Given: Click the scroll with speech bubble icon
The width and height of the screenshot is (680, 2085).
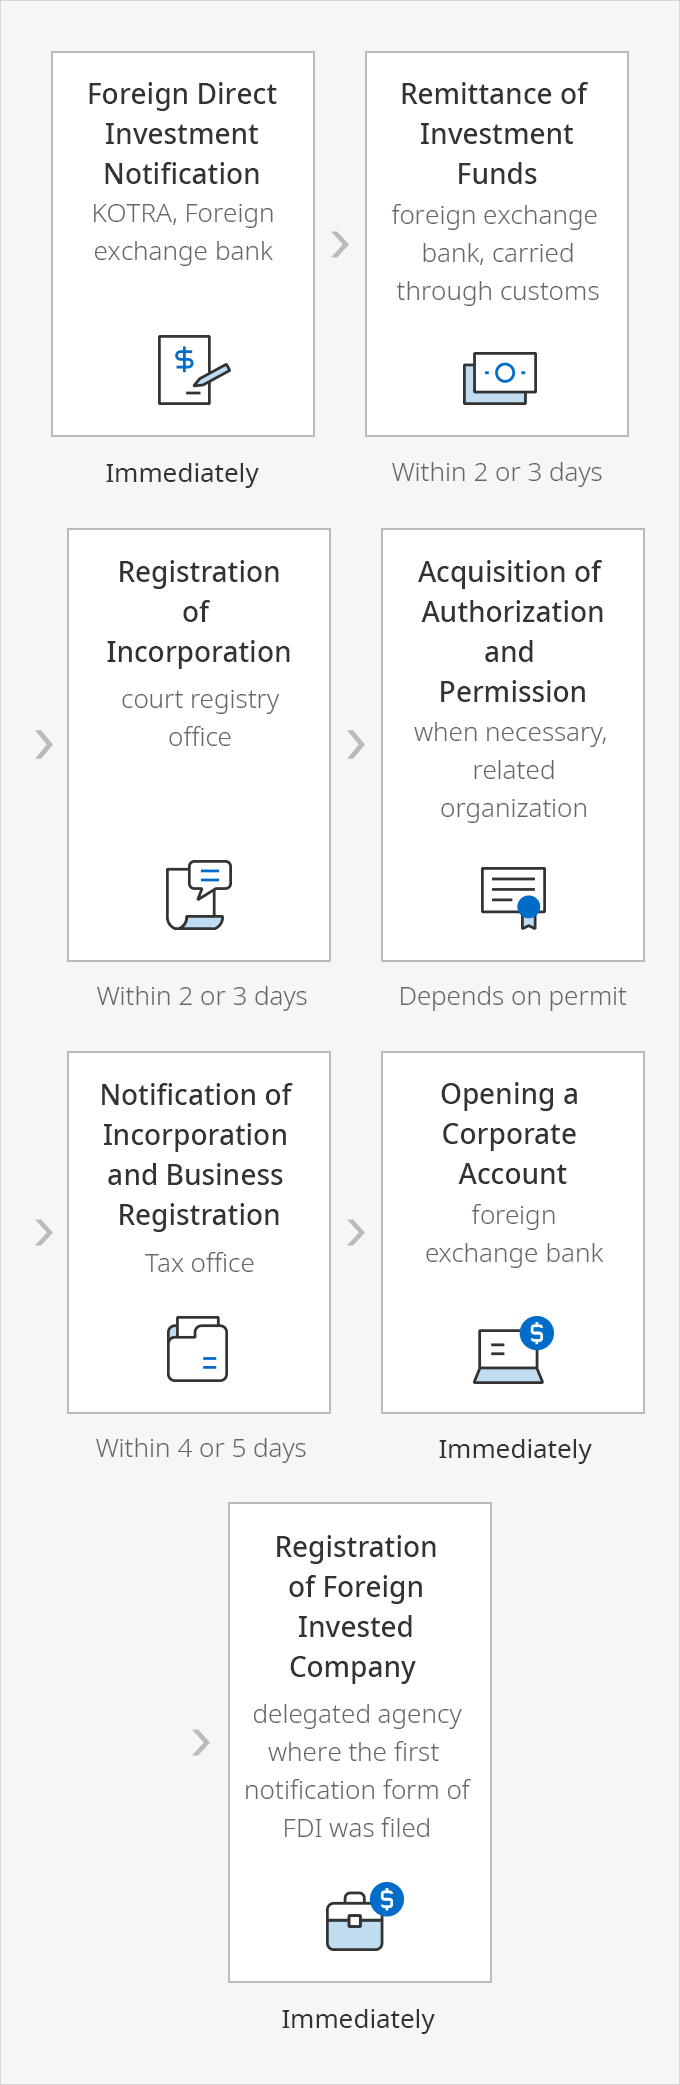Looking at the screenshot, I should coord(198,895).
